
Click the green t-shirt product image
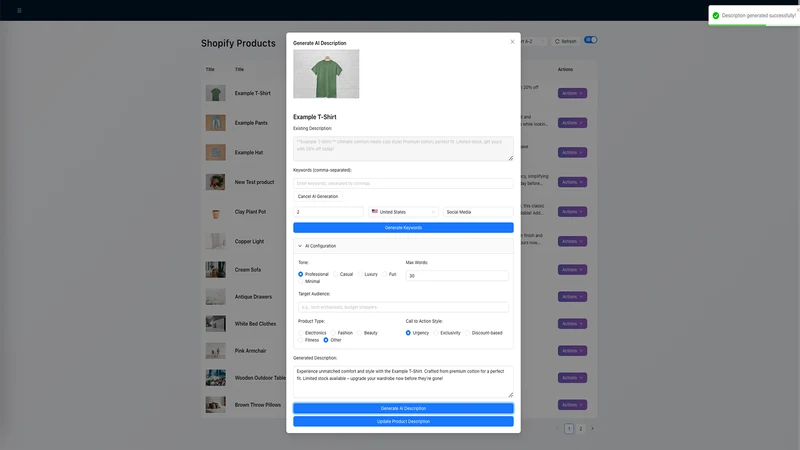tap(326, 73)
